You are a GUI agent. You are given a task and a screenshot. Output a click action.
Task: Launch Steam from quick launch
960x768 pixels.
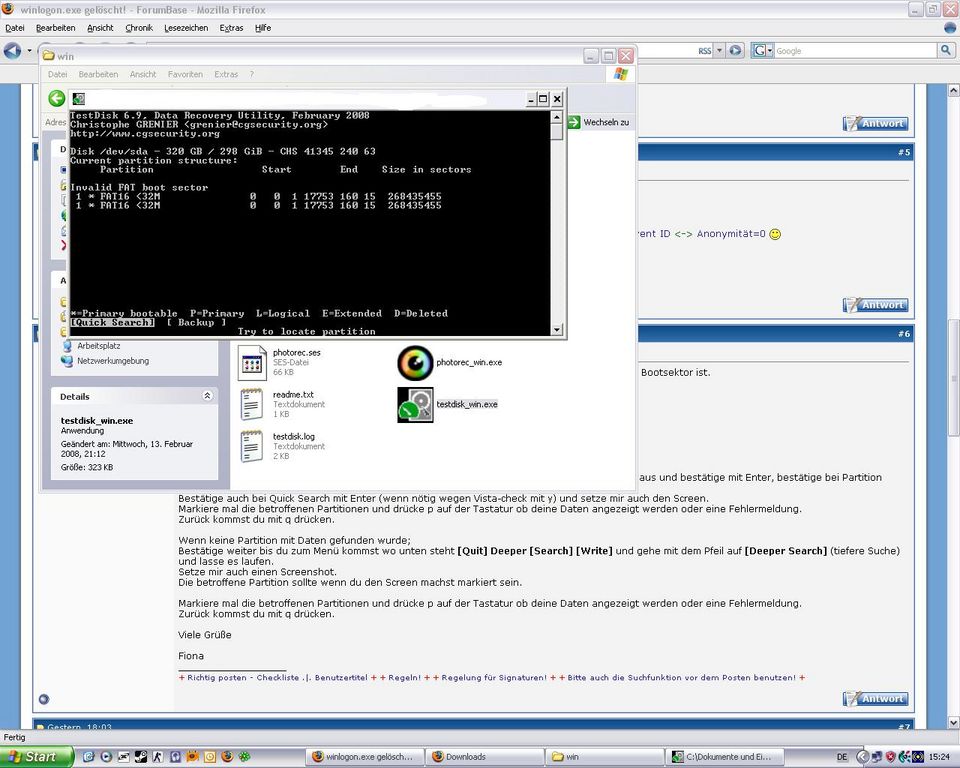pos(141,757)
